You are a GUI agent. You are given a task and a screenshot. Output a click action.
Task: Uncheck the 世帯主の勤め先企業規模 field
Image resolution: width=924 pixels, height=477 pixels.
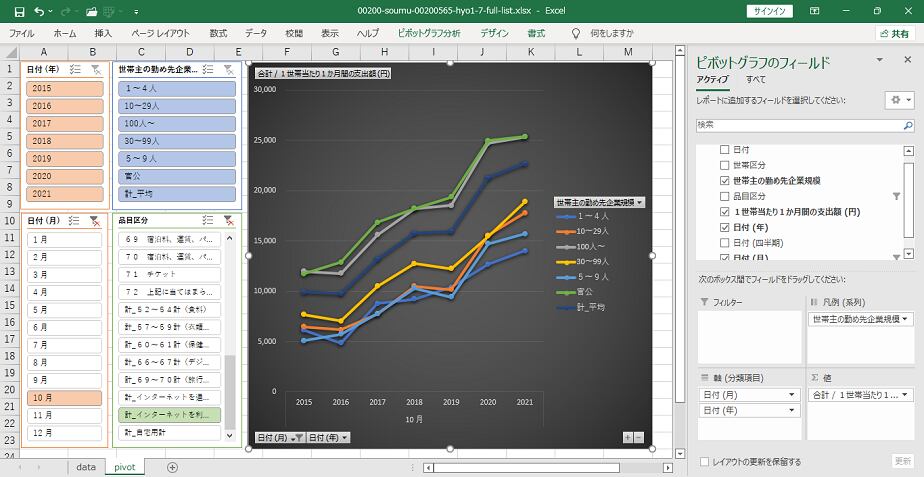[x=725, y=180]
